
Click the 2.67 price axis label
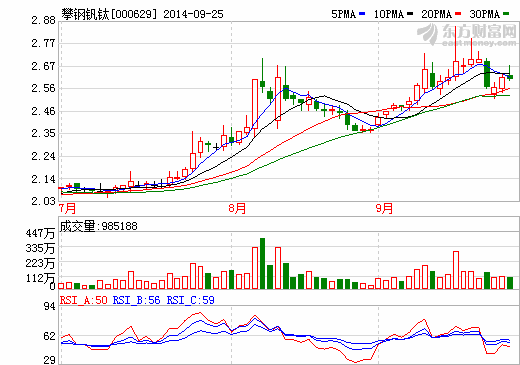pos(43,66)
